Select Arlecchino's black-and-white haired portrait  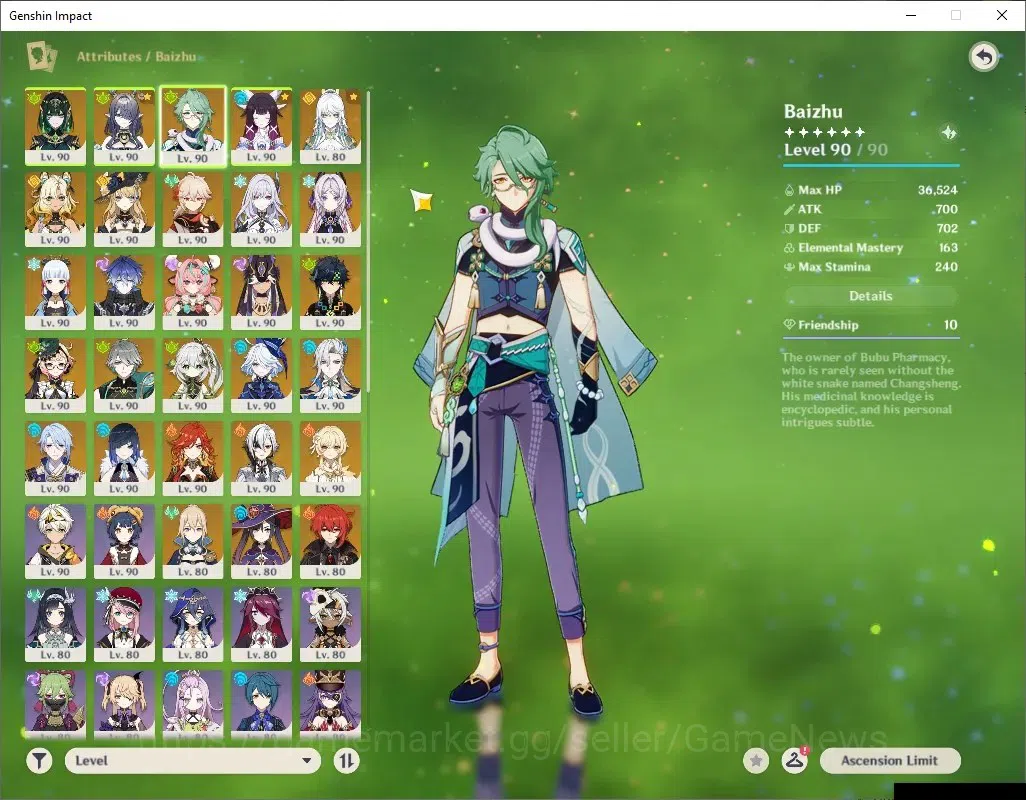[262, 459]
